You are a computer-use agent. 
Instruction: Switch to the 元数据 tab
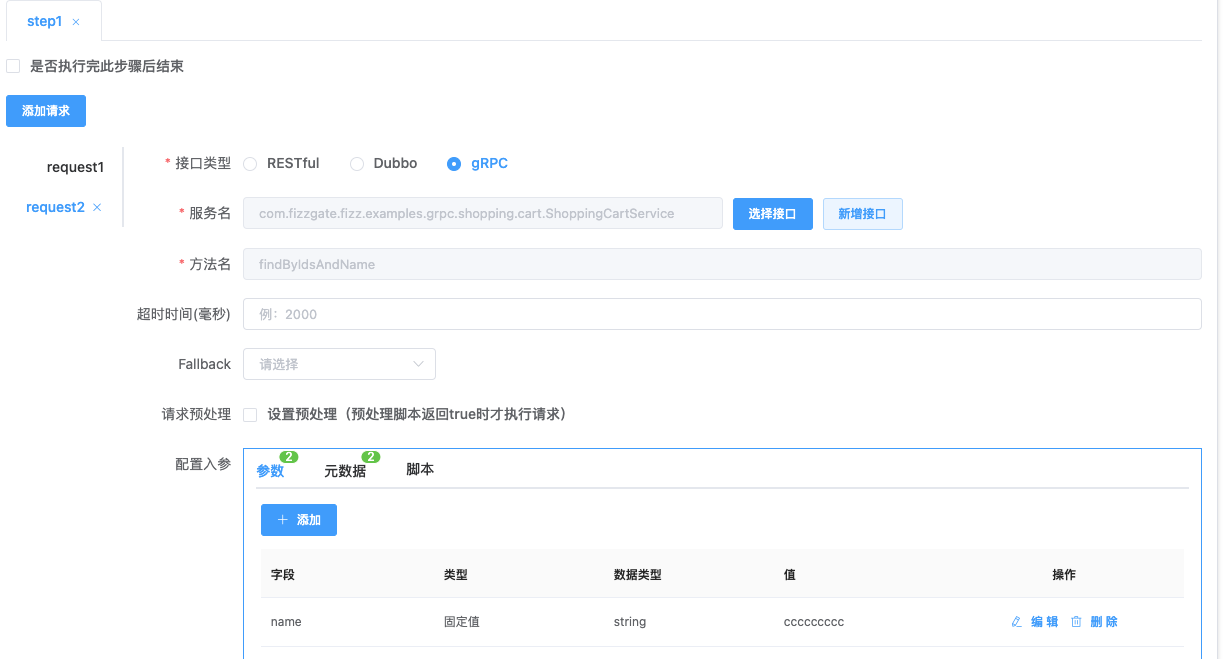point(345,470)
